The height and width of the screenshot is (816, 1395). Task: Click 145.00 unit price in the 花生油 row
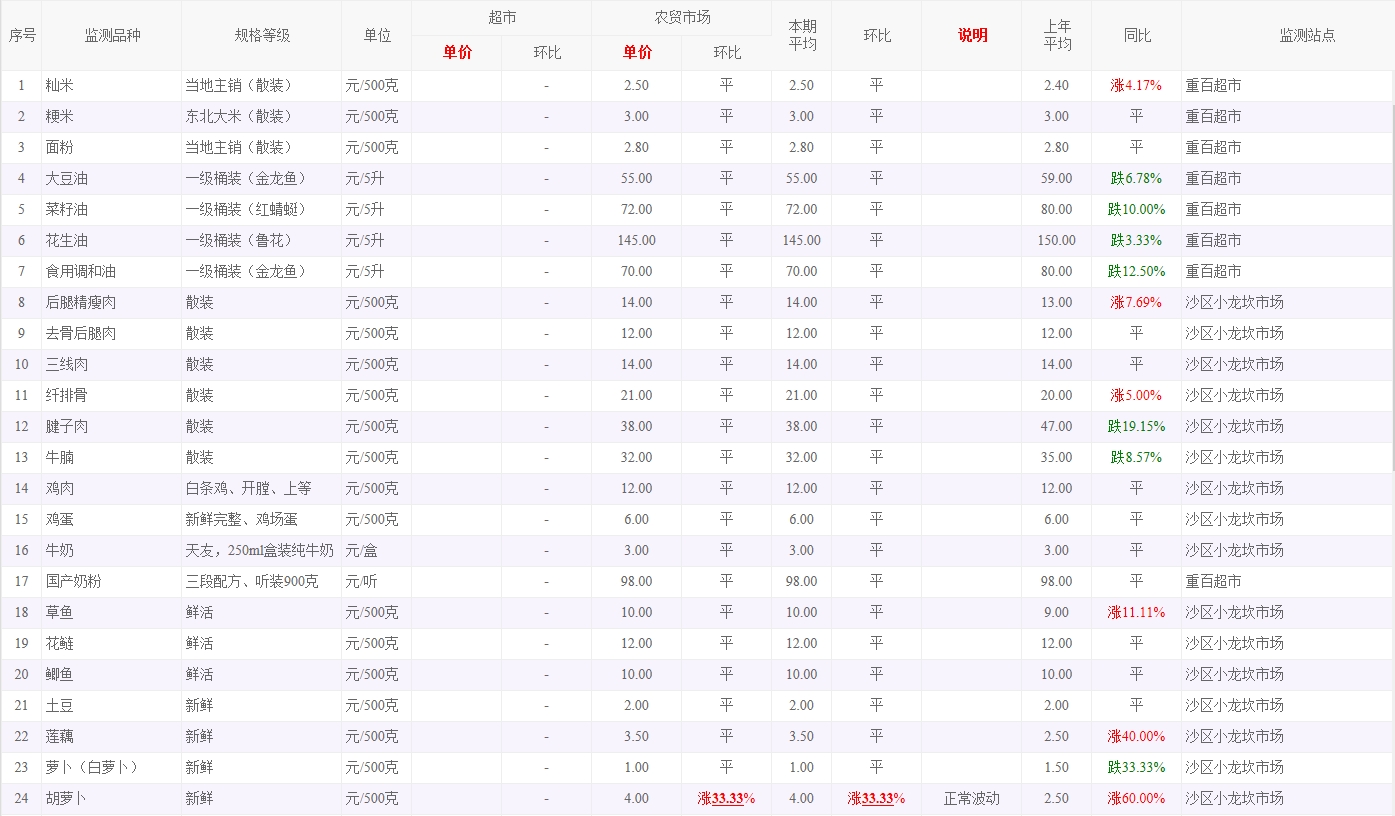coord(637,240)
